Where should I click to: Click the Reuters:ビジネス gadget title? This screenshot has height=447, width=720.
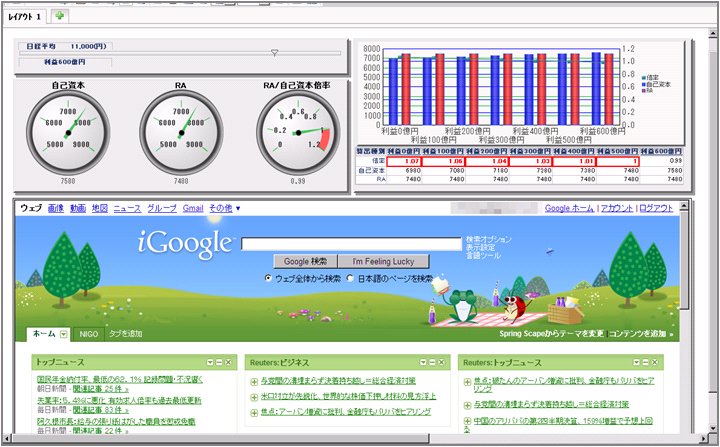coord(279,362)
